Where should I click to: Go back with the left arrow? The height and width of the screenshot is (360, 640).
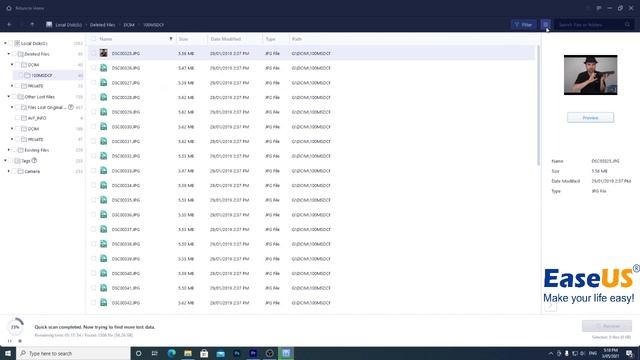(9, 24)
